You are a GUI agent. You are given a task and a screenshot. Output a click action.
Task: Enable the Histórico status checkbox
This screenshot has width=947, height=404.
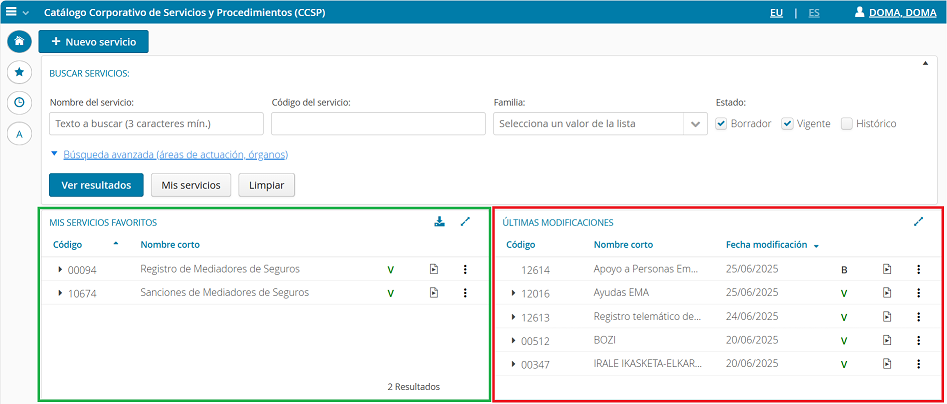[847, 124]
